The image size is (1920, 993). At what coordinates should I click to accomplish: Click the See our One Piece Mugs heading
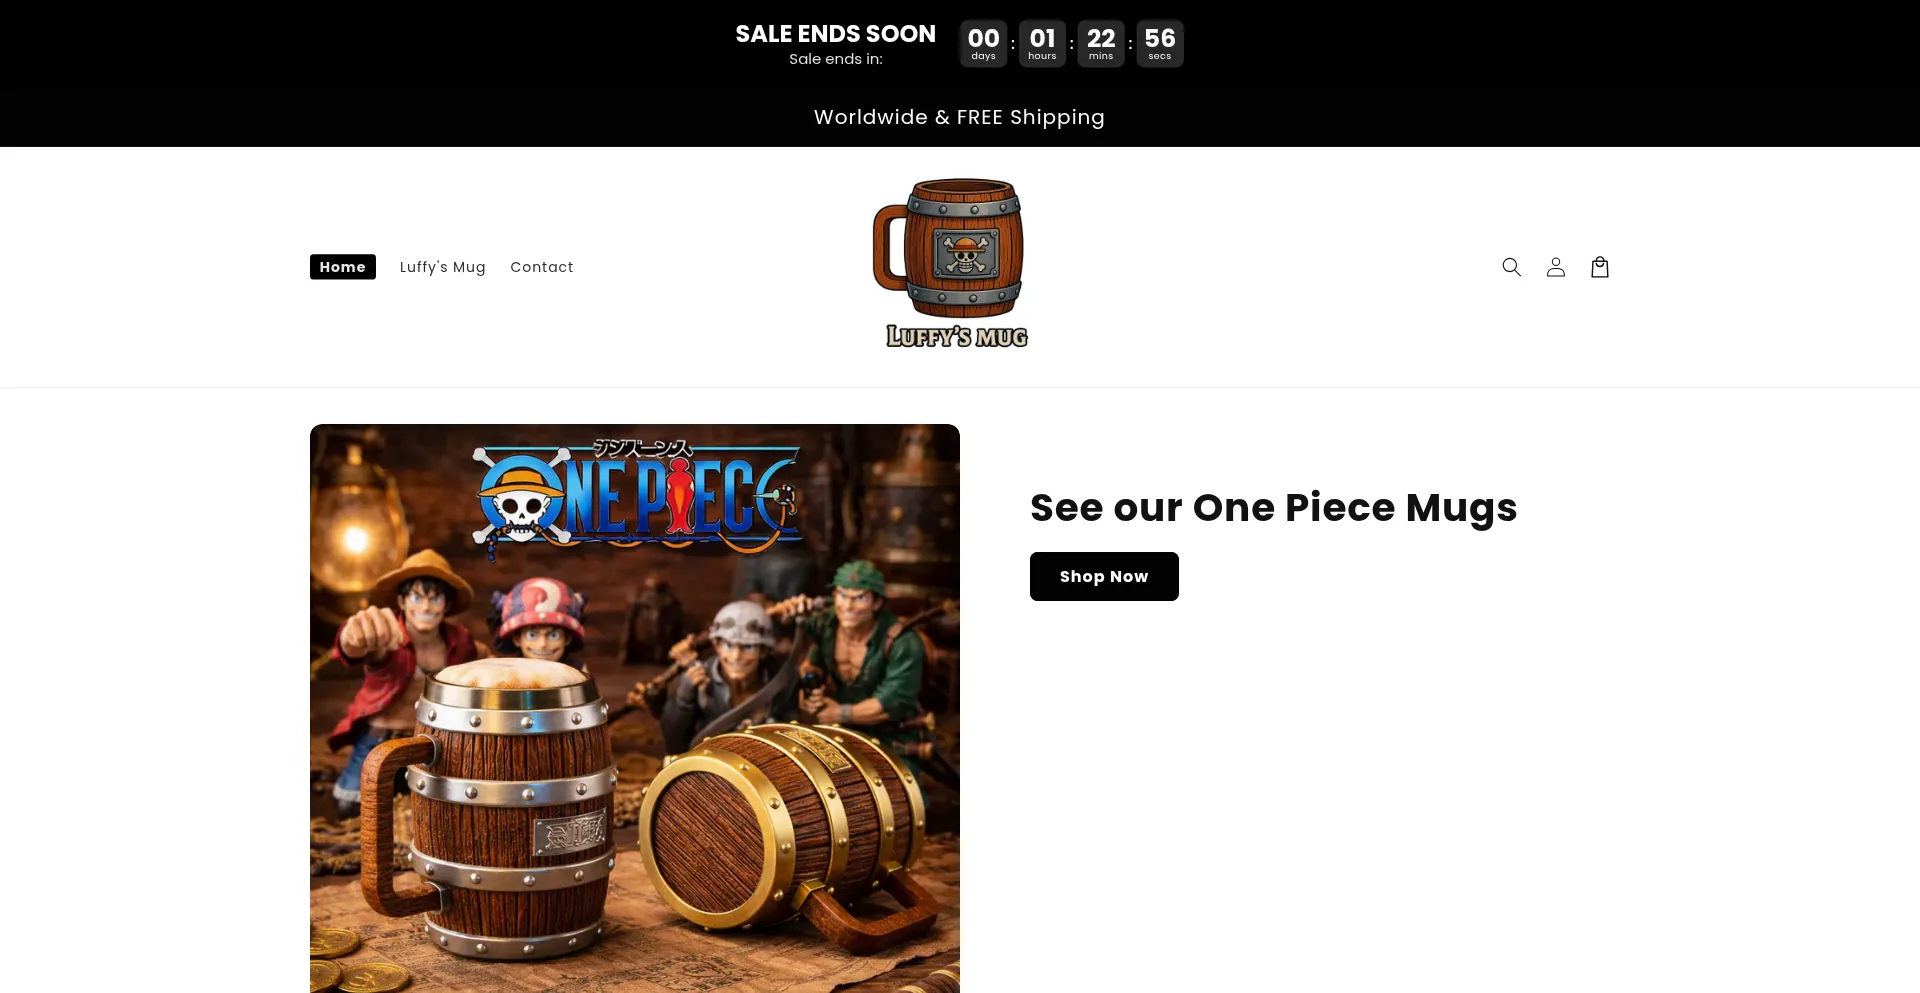pos(1273,508)
